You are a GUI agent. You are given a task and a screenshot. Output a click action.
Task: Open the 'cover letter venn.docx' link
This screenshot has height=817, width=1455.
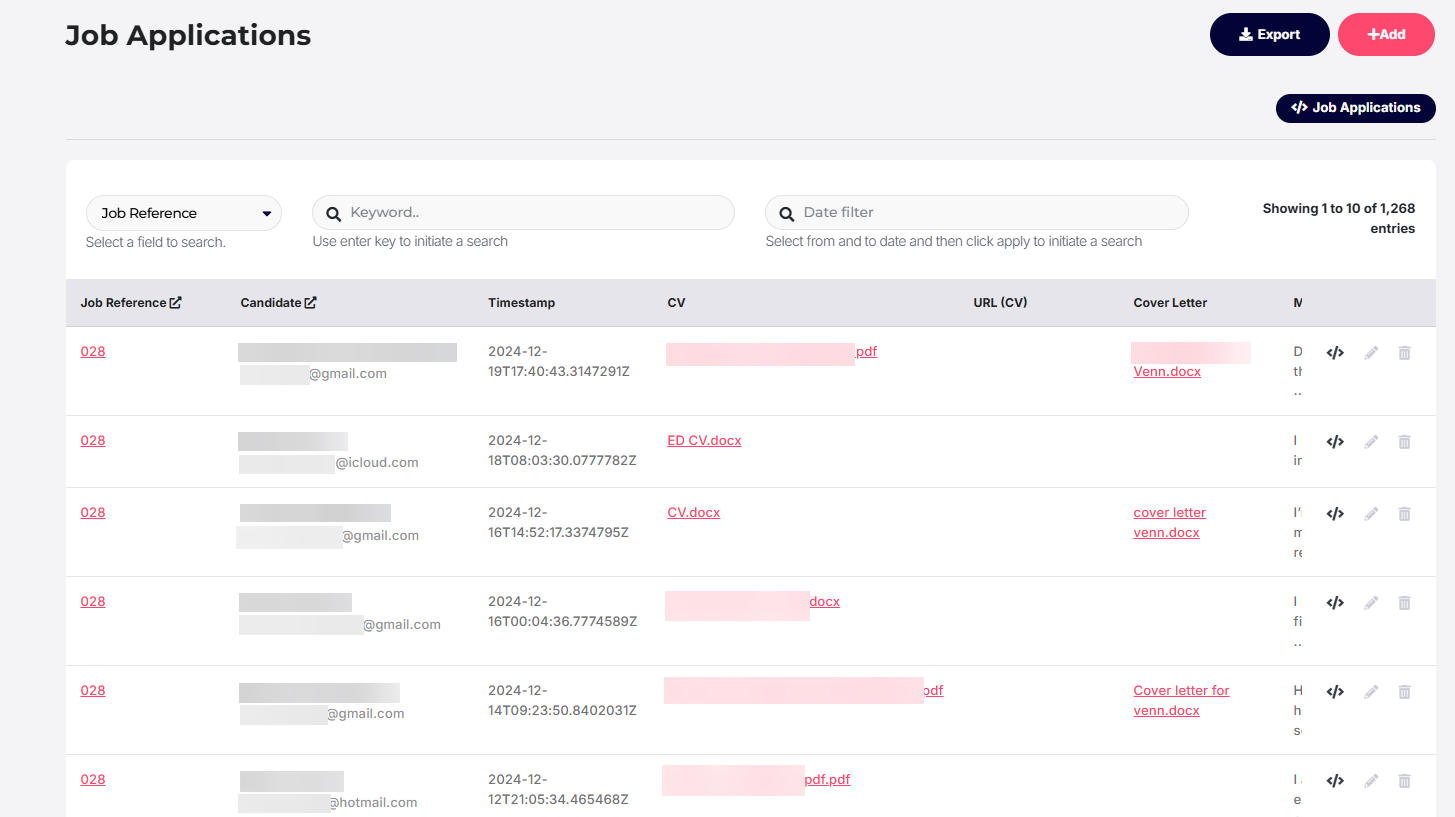click(1169, 523)
